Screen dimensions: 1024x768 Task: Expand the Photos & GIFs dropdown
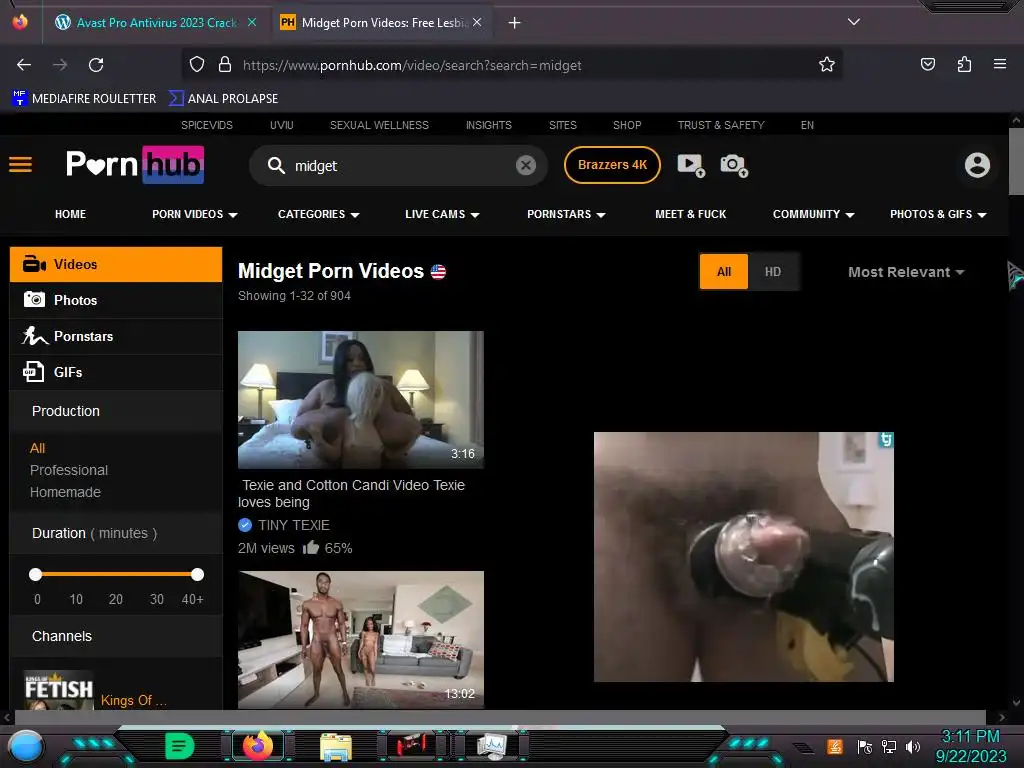click(938, 214)
